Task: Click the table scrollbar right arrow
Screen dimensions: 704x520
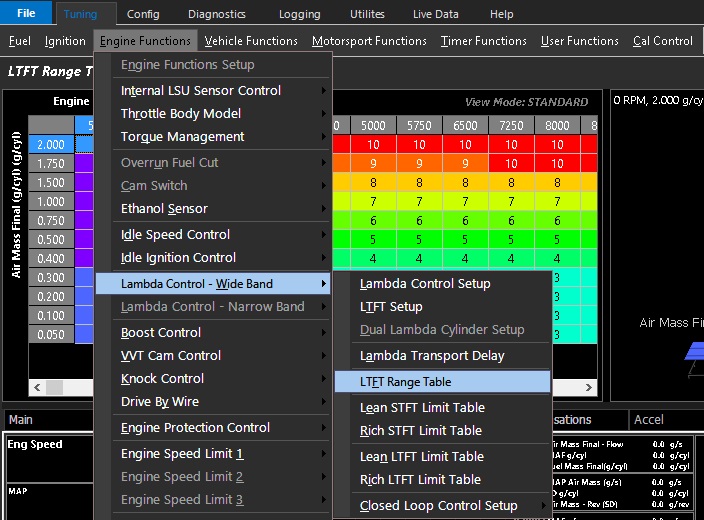Action: tap(589, 388)
